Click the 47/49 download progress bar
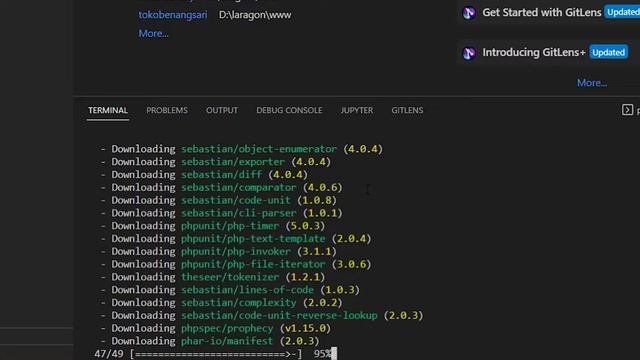 (x=216, y=354)
